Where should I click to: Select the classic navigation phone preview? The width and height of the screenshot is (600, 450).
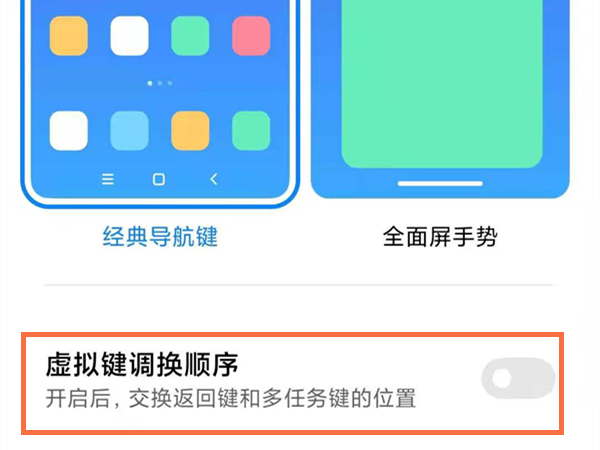(160, 103)
